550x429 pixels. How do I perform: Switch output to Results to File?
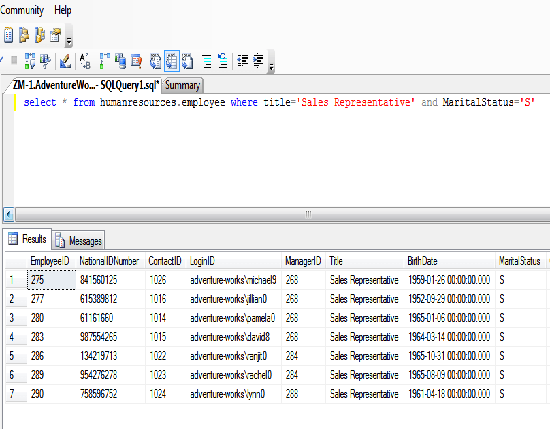click(188, 61)
